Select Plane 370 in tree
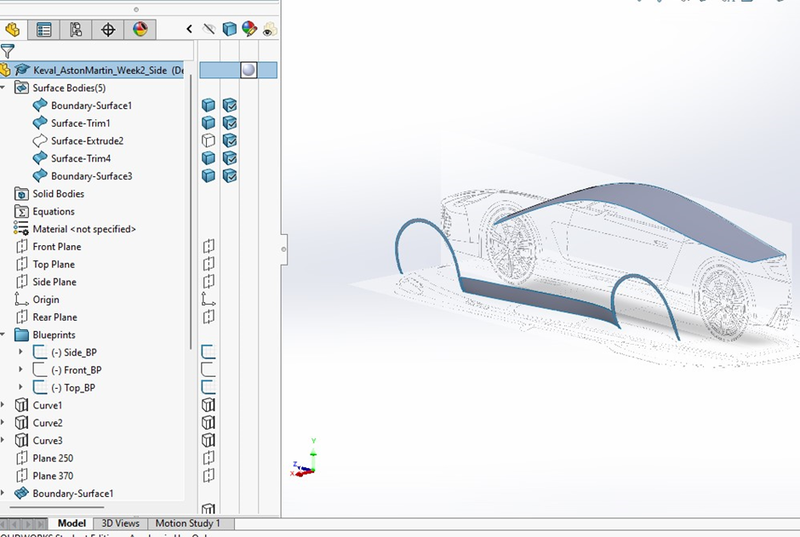The image size is (800, 537). tap(53, 476)
